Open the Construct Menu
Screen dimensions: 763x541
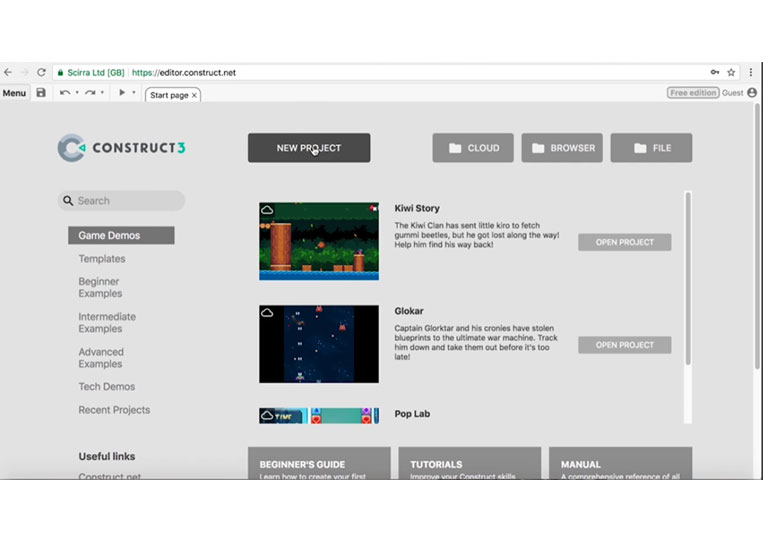click(x=14, y=93)
